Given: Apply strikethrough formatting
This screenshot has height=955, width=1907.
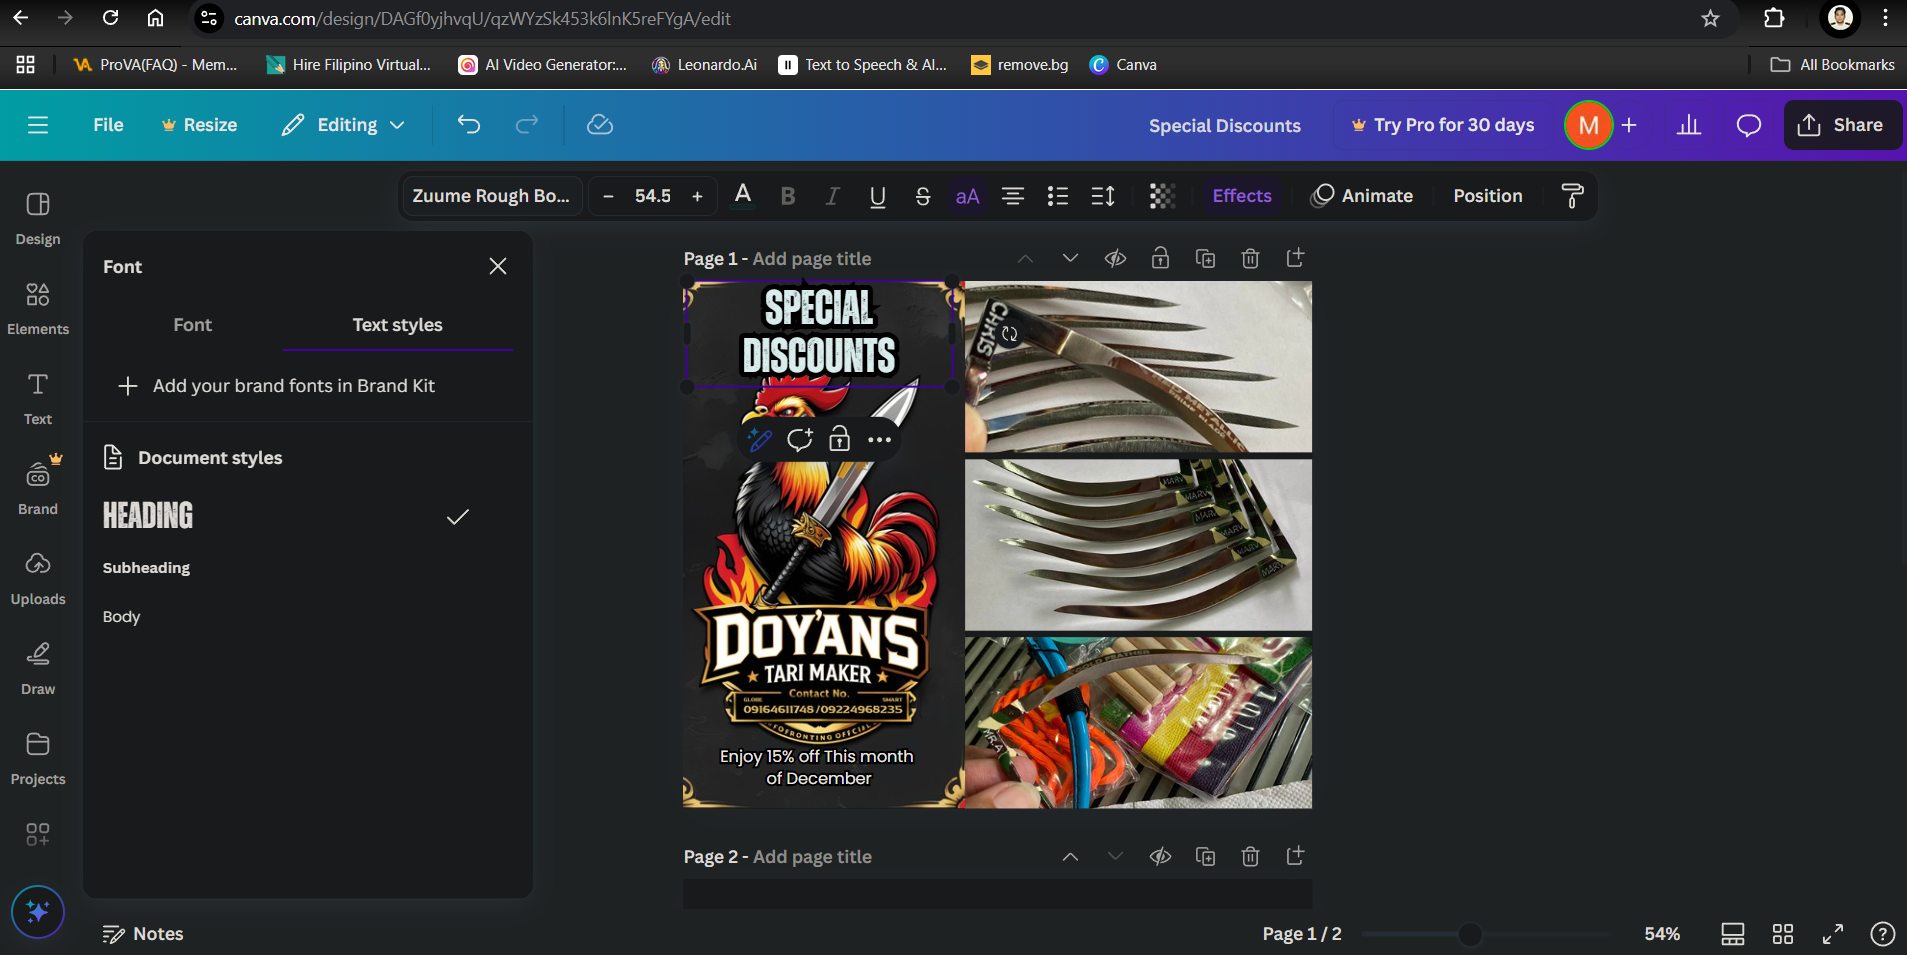Looking at the screenshot, I should [x=922, y=196].
